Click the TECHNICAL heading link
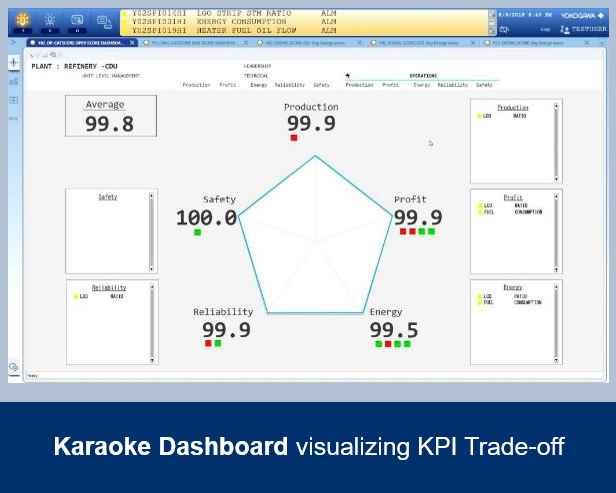The height and width of the screenshot is (493, 616). pos(256,75)
